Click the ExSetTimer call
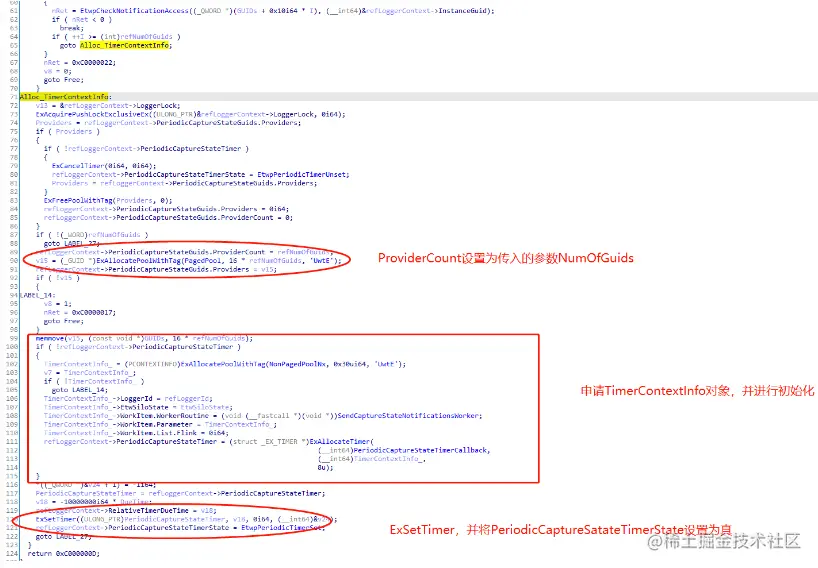Viewport: 818px width, 568px height. point(54,519)
